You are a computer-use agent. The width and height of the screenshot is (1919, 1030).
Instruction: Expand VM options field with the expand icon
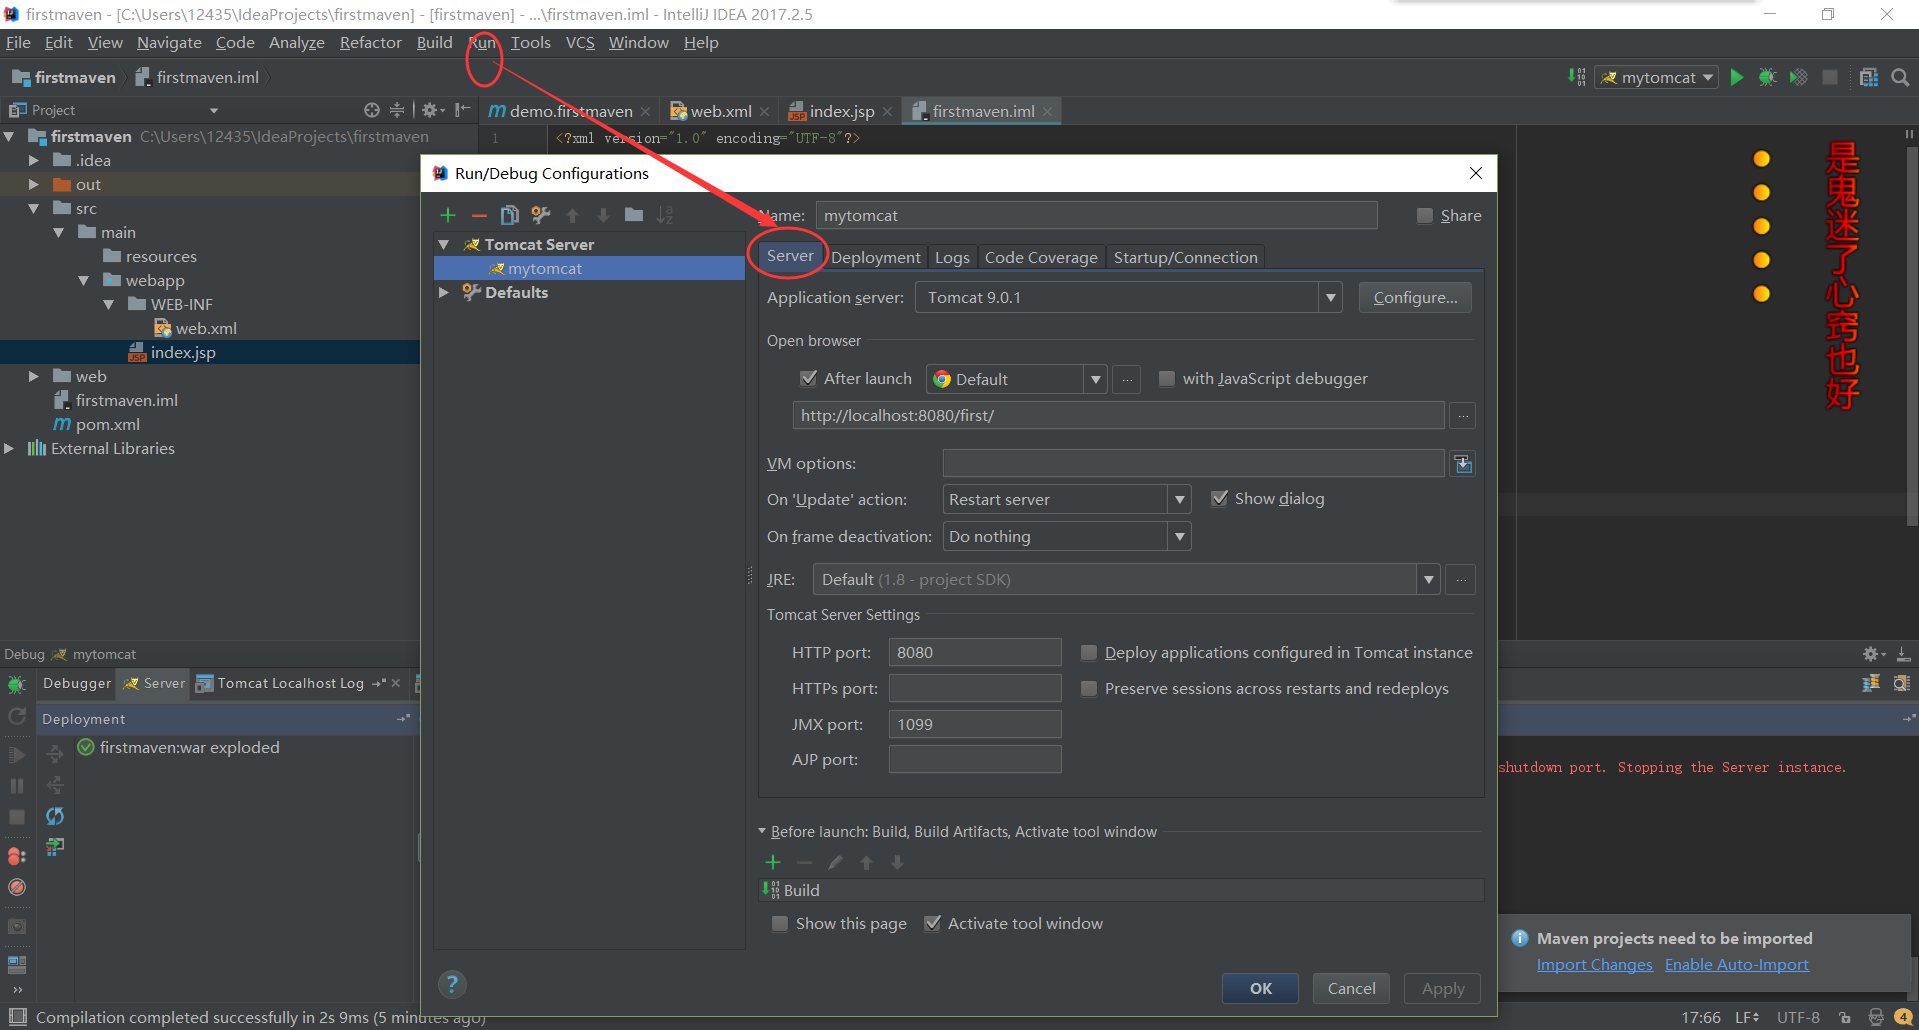(1463, 464)
